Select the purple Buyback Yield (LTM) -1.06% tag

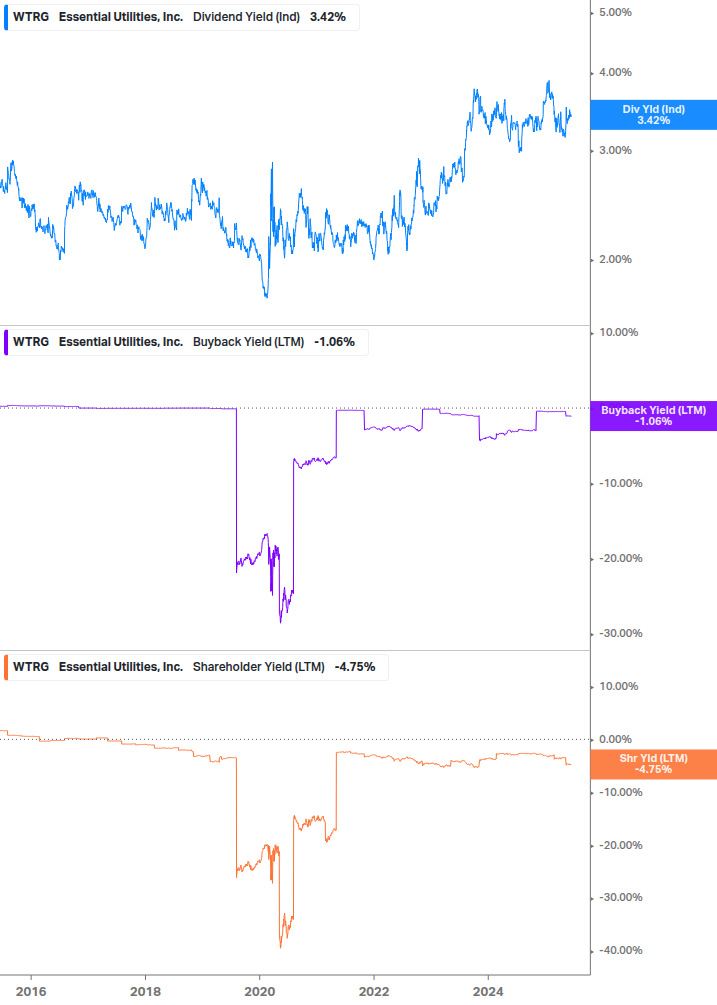pyautogui.click(x=654, y=416)
